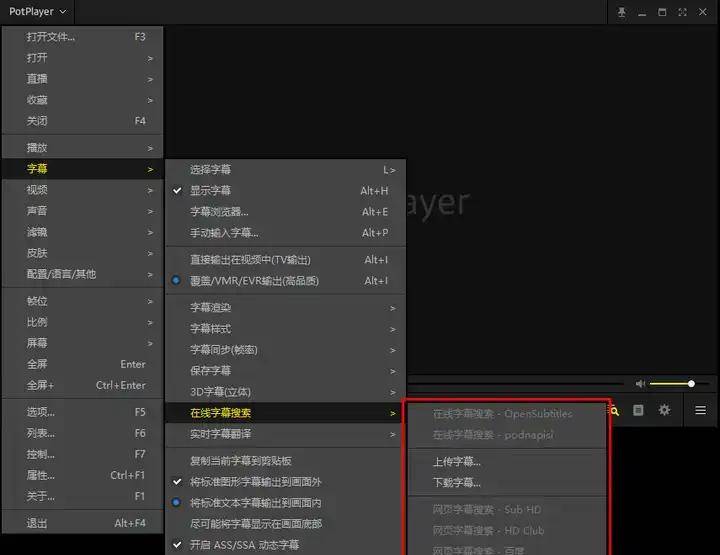
Task: Expand the 播放 submenu
Action: tap(83, 148)
